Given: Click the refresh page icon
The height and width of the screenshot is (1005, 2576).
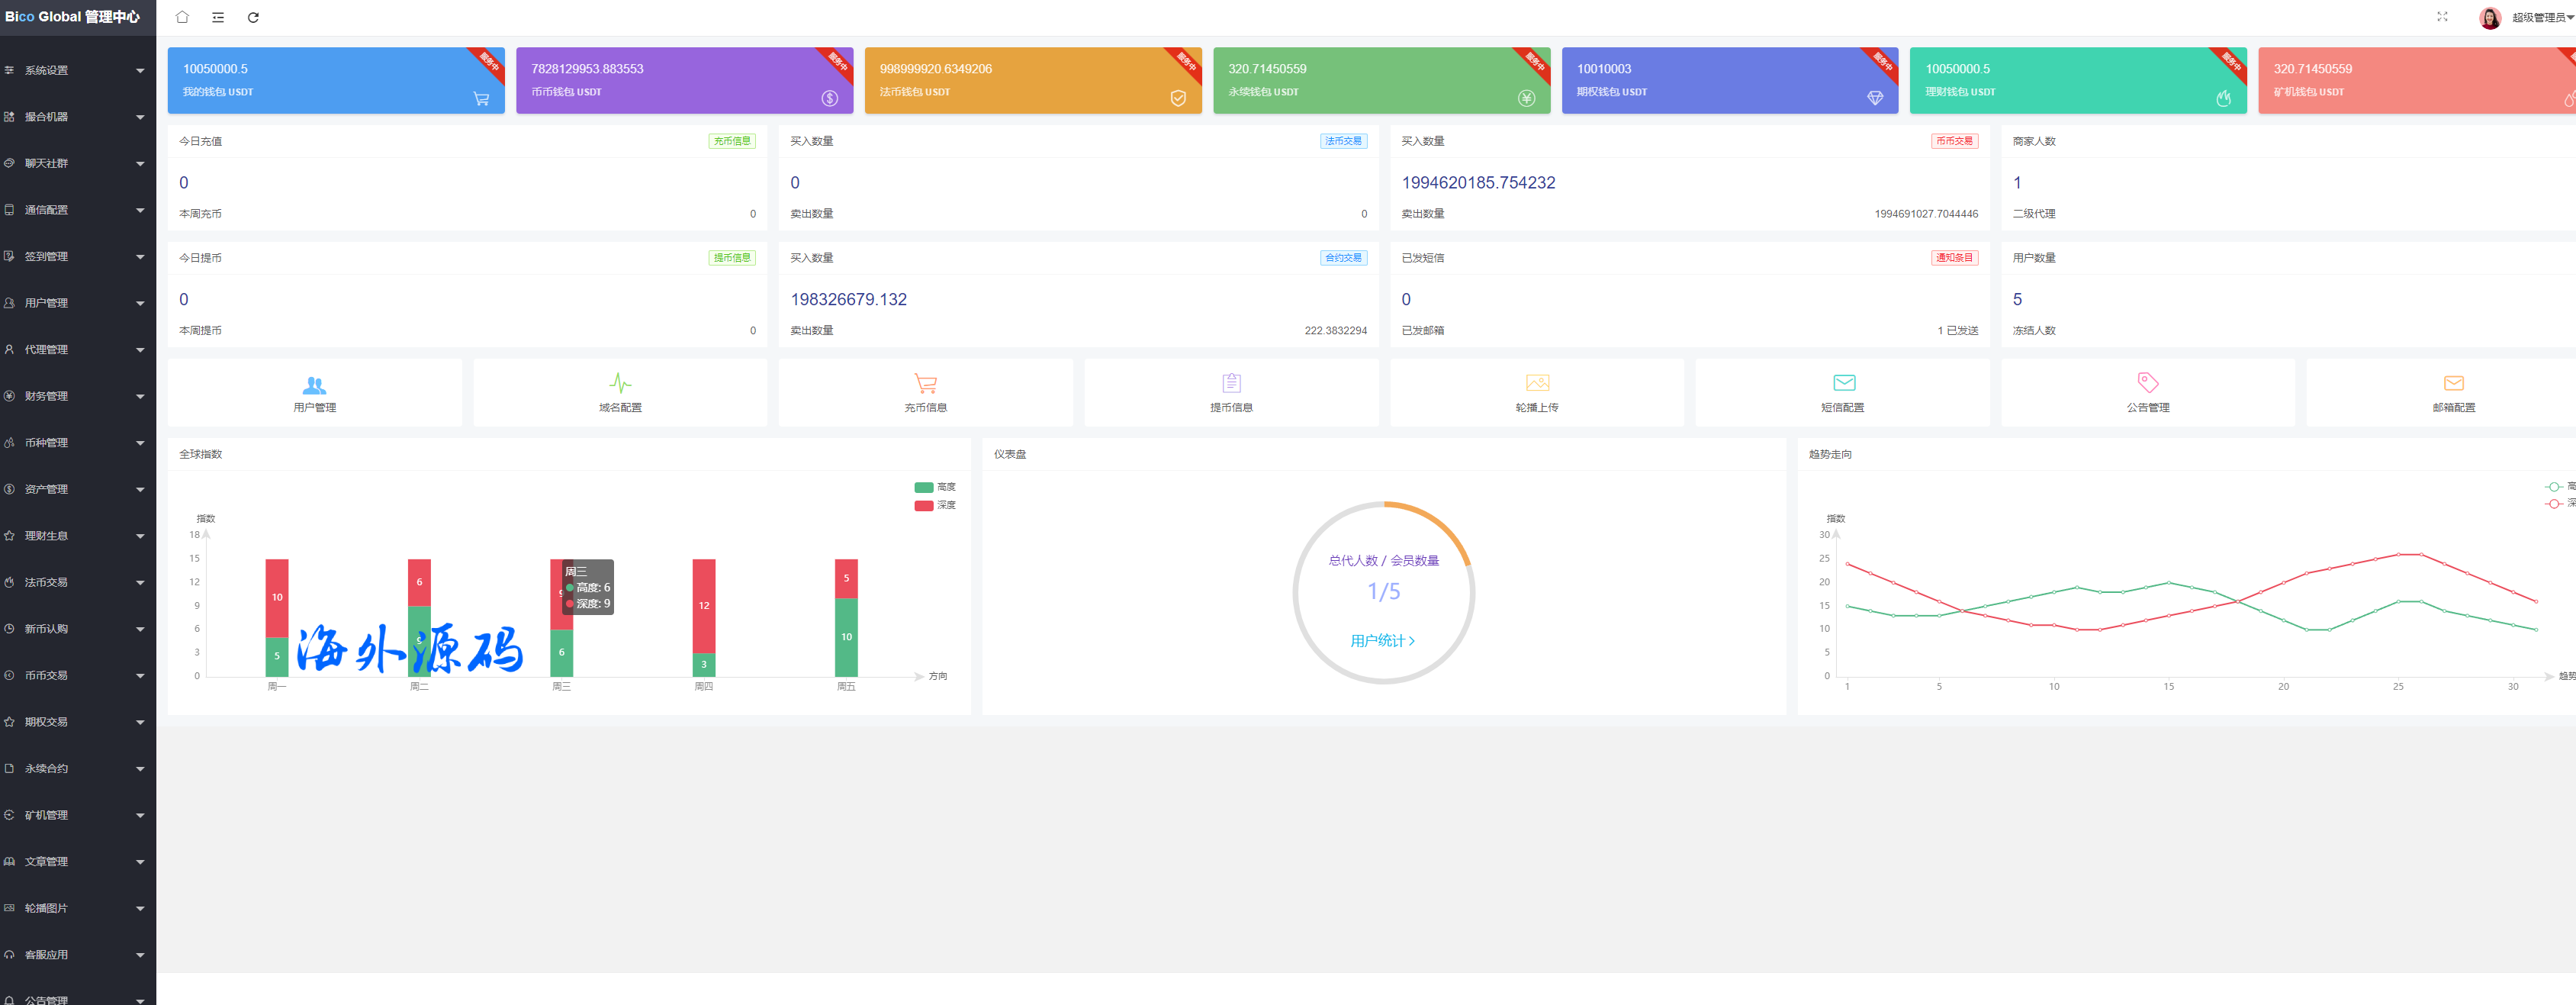Looking at the screenshot, I should click(x=253, y=17).
